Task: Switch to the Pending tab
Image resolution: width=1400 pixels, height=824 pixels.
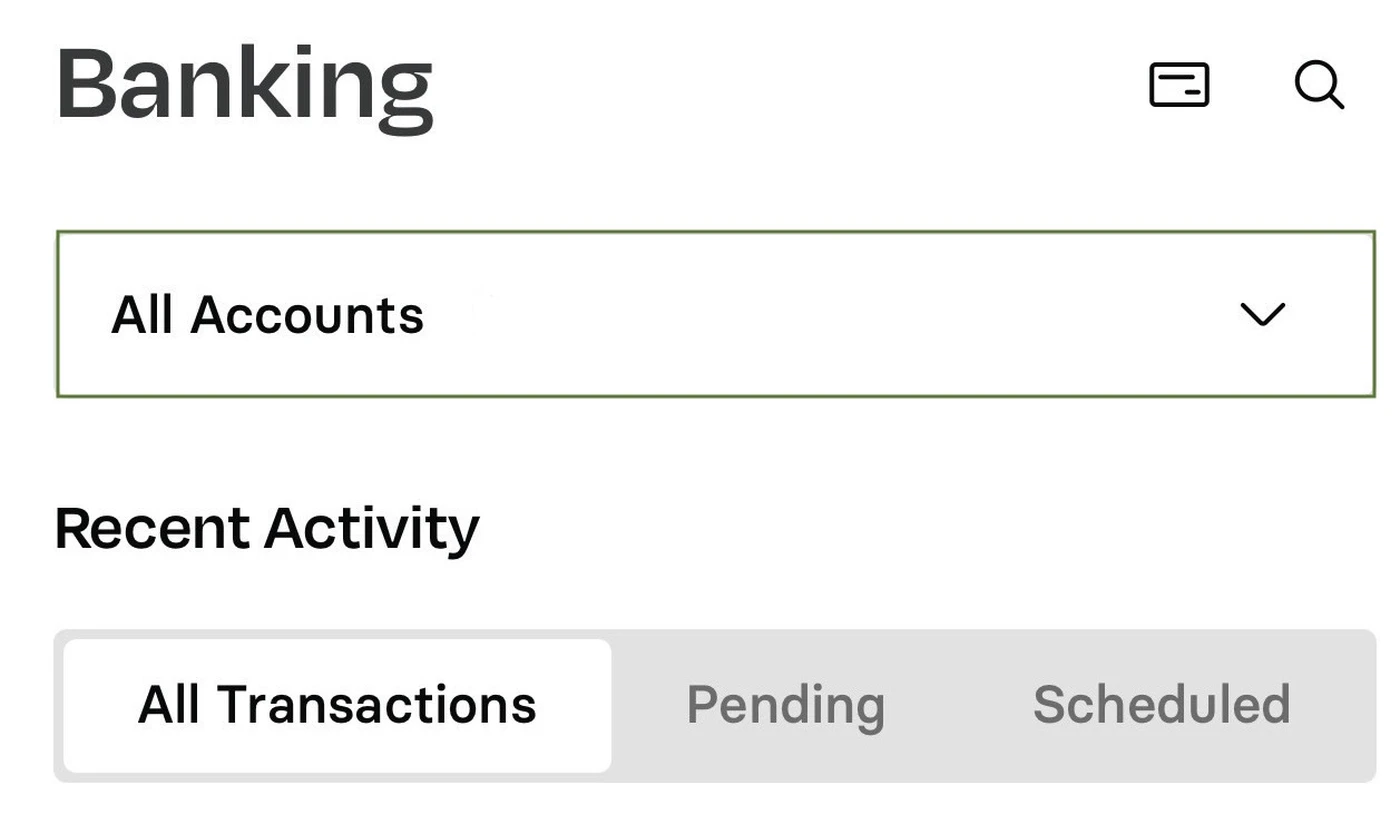Action: click(x=785, y=705)
